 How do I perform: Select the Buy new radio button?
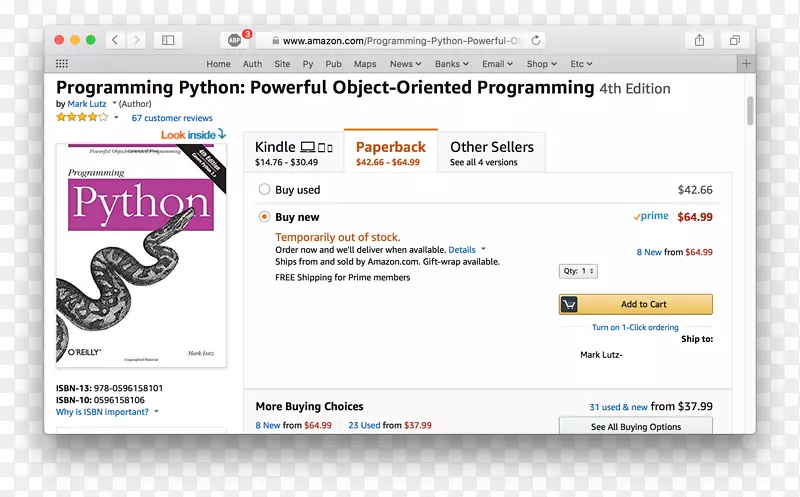point(264,217)
